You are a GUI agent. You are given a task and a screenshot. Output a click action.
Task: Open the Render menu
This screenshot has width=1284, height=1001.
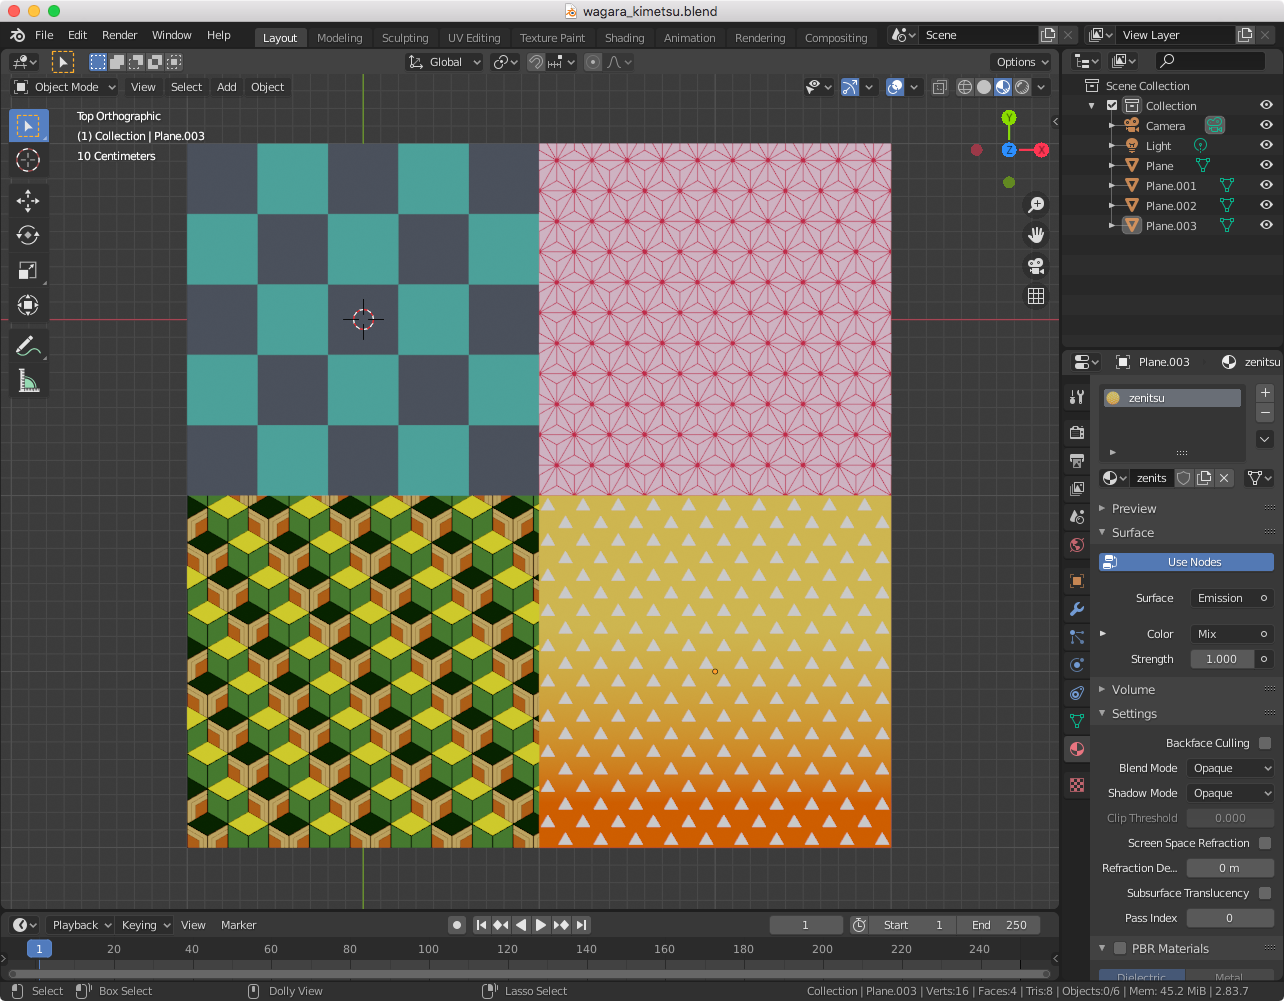[119, 35]
